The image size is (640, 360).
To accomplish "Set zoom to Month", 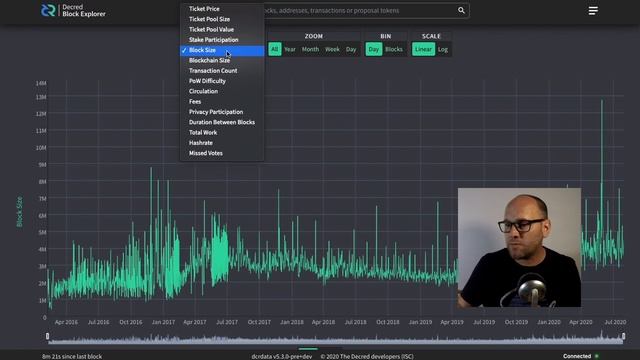I will 310,49.
